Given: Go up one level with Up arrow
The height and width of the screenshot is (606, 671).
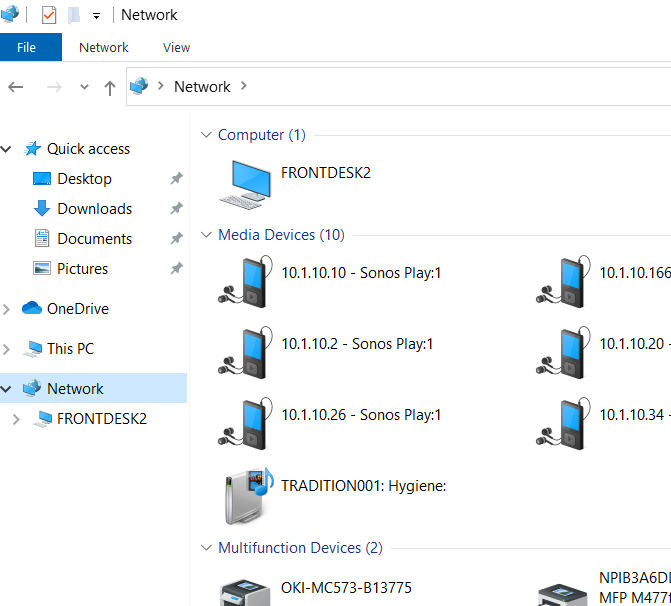Looking at the screenshot, I should coord(110,88).
